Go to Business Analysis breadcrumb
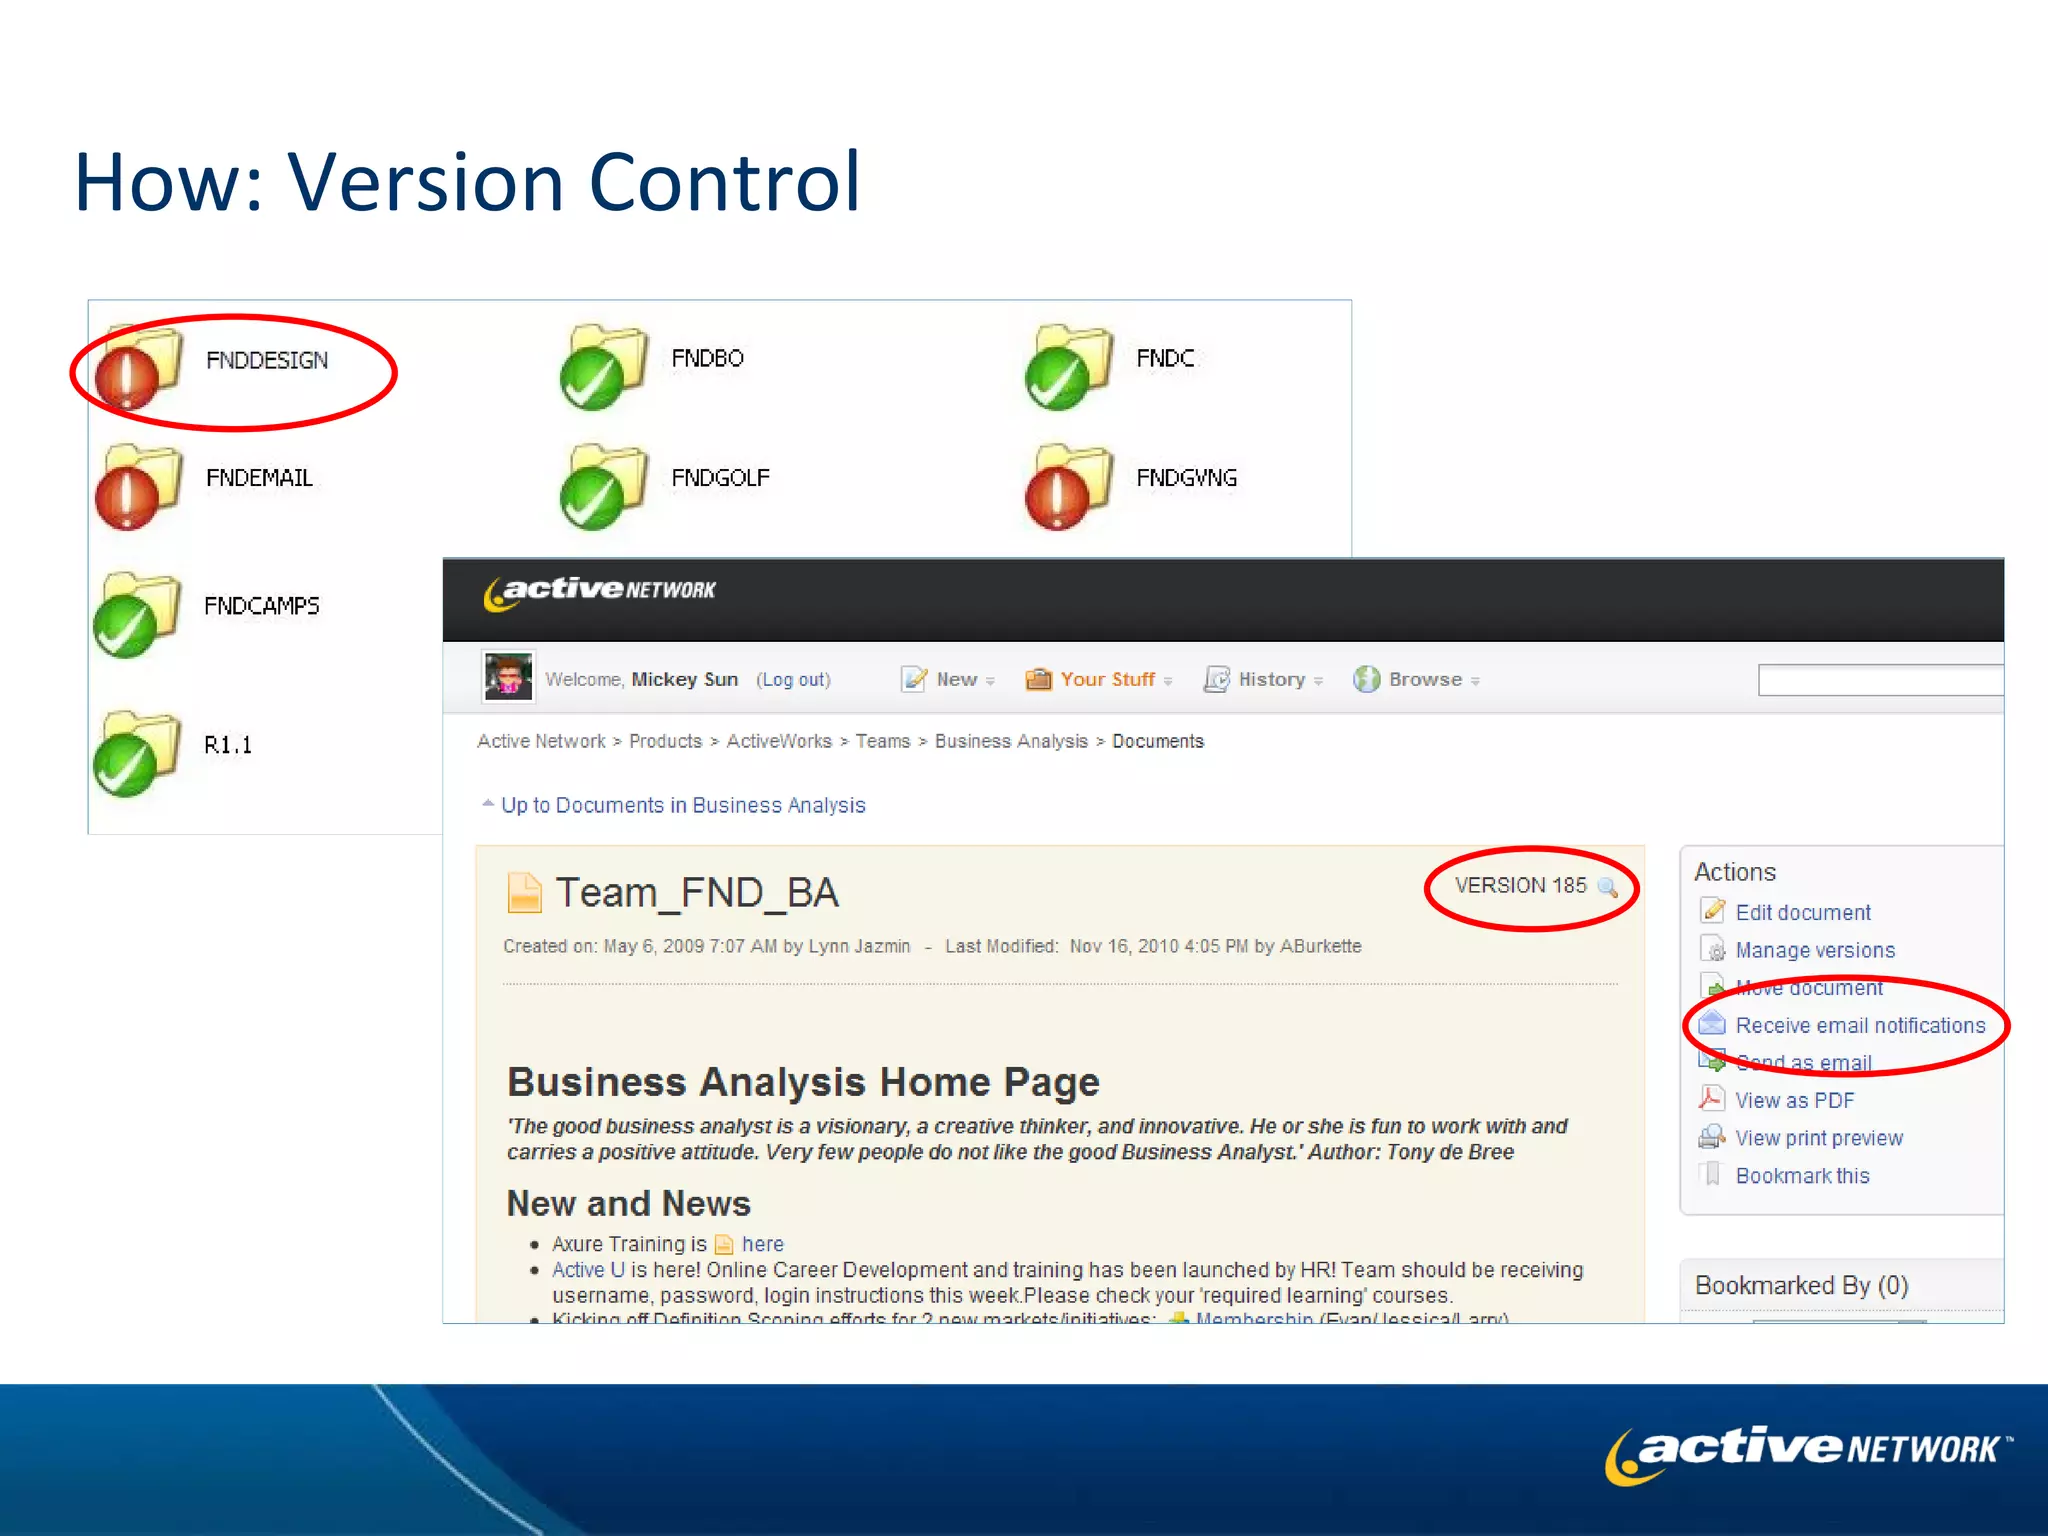The image size is (2048, 1536). point(1011,741)
